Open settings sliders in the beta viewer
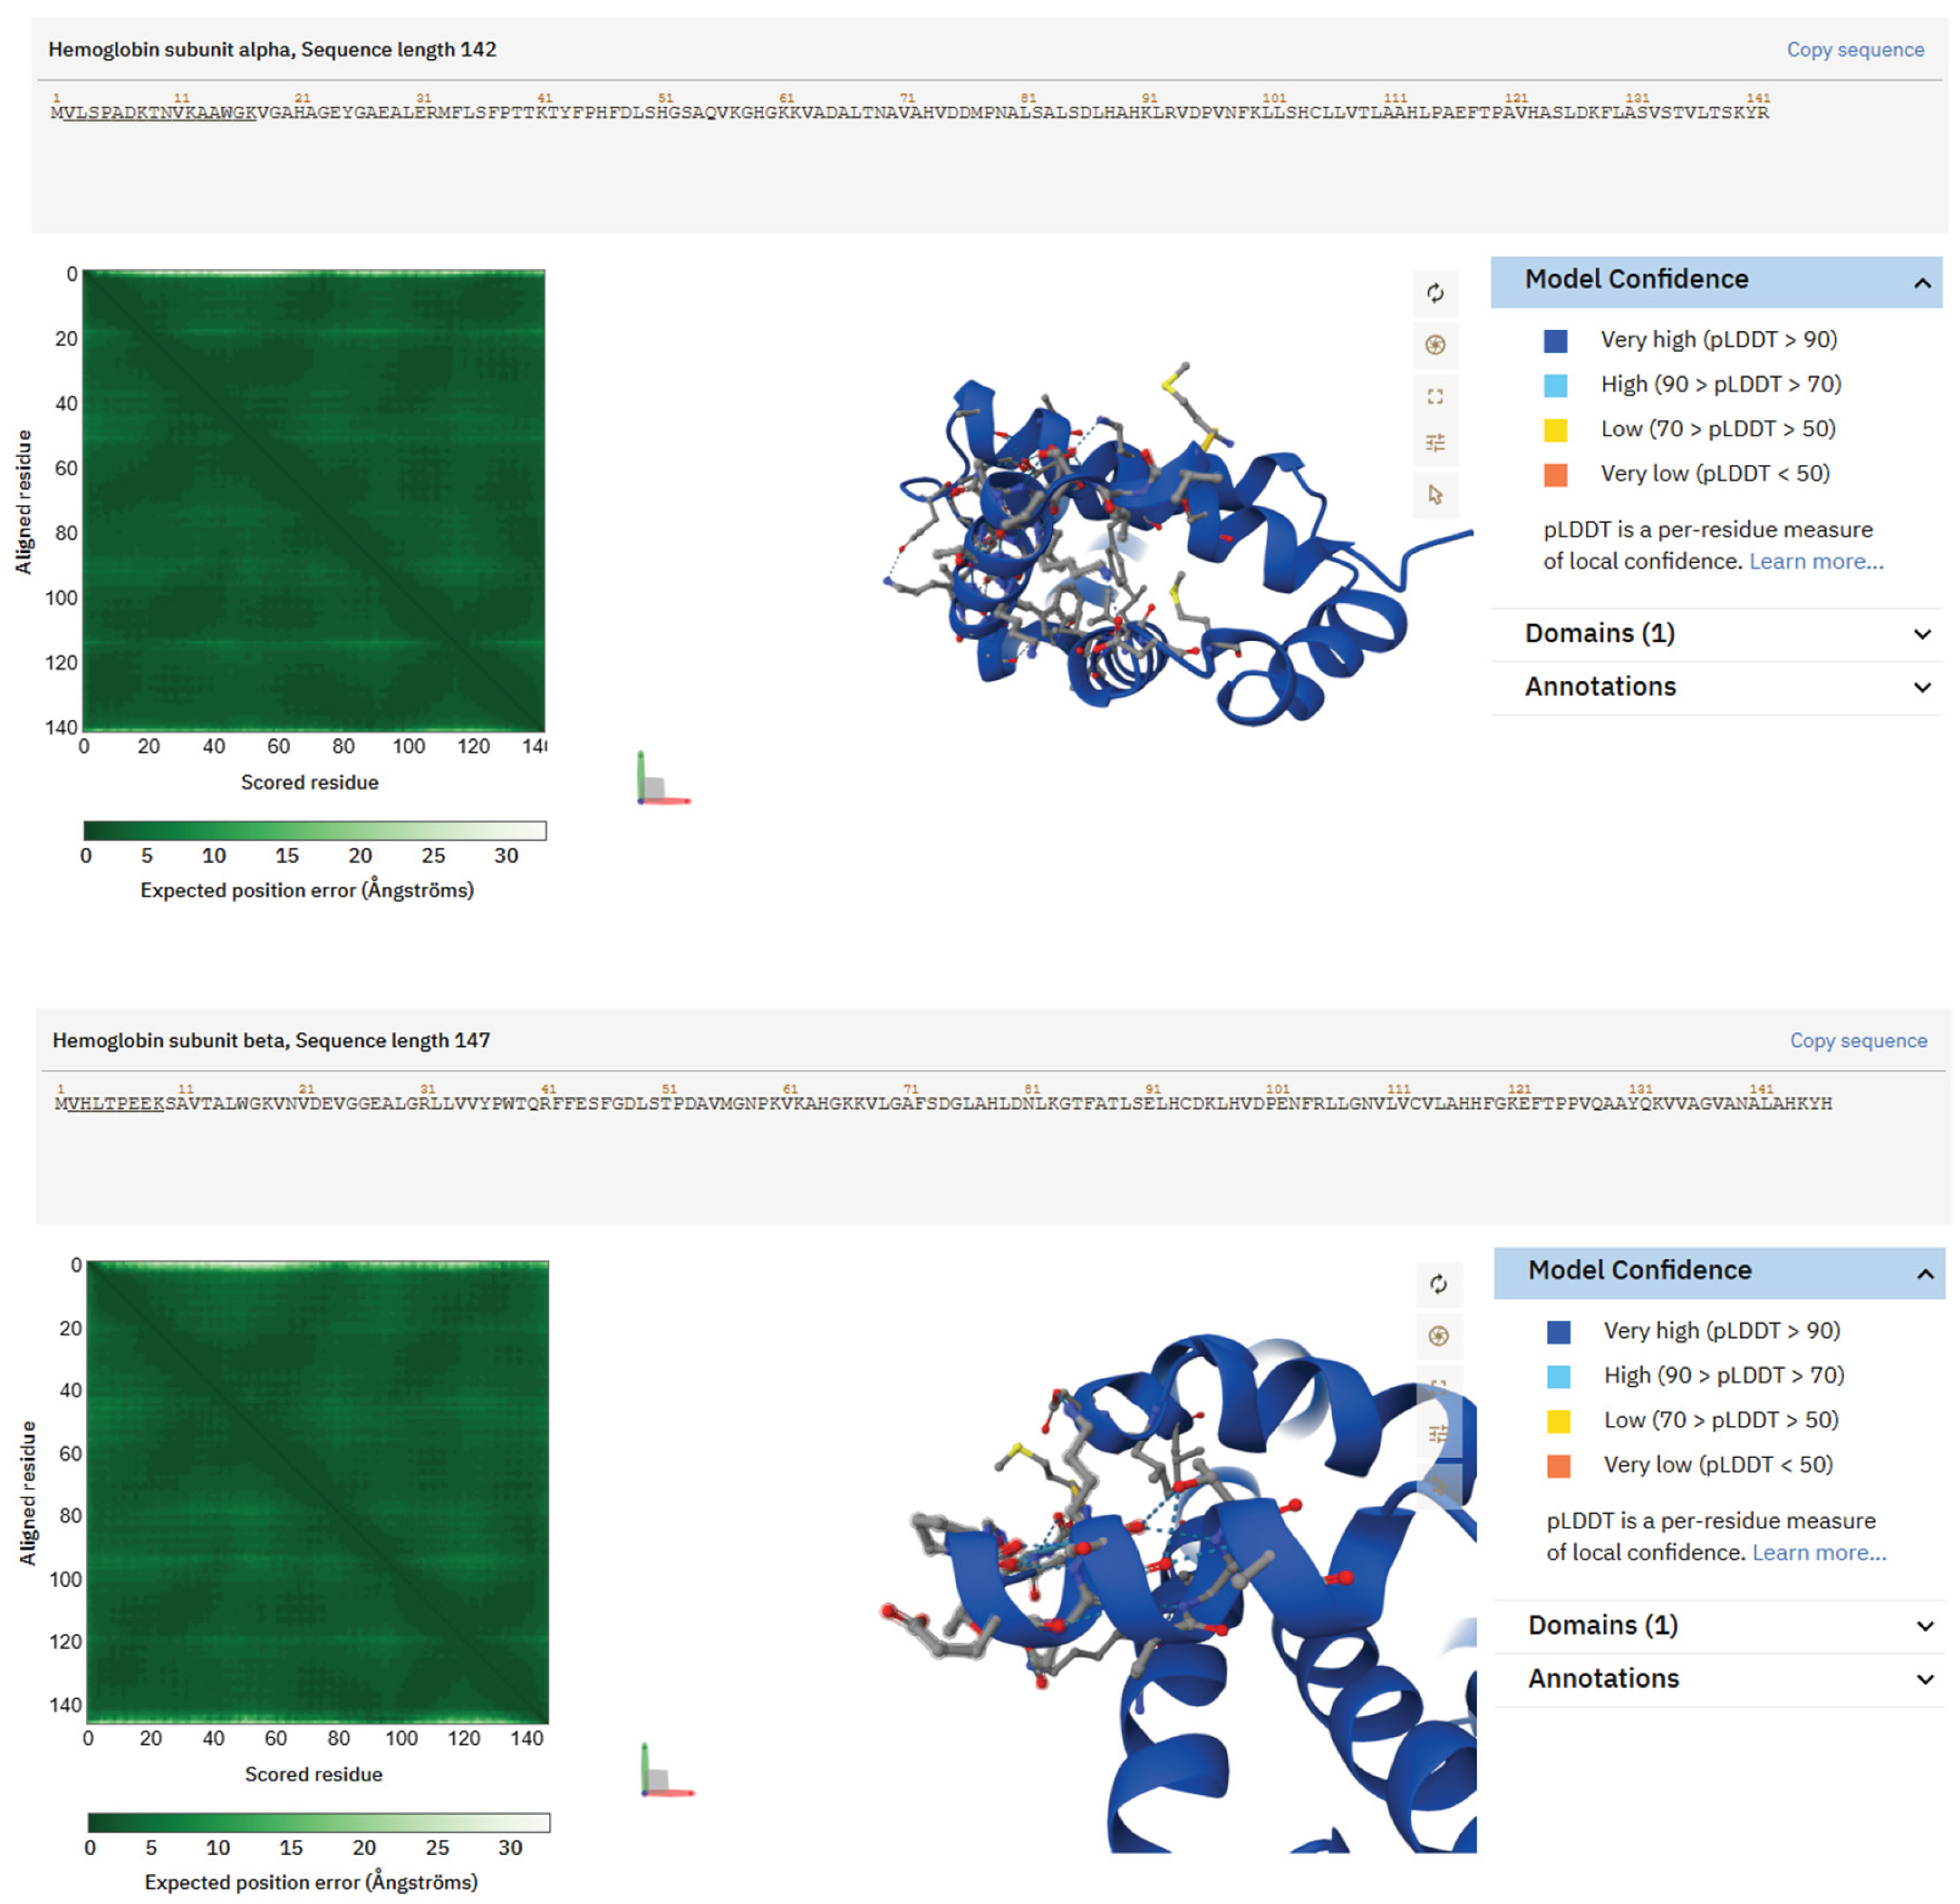 (x=1437, y=1432)
